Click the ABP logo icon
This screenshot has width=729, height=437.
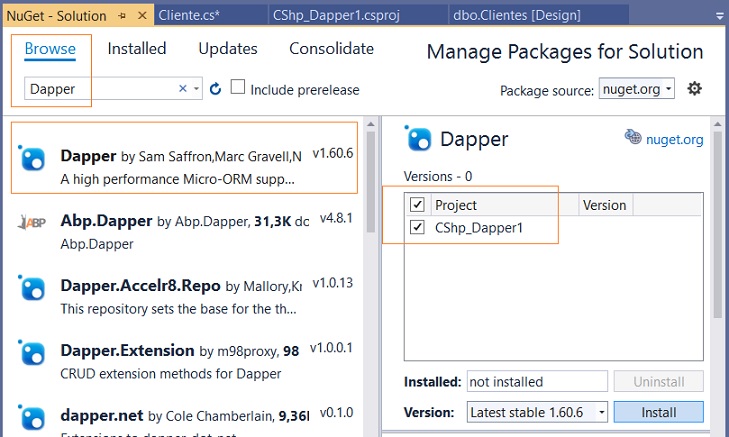point(32,222)
